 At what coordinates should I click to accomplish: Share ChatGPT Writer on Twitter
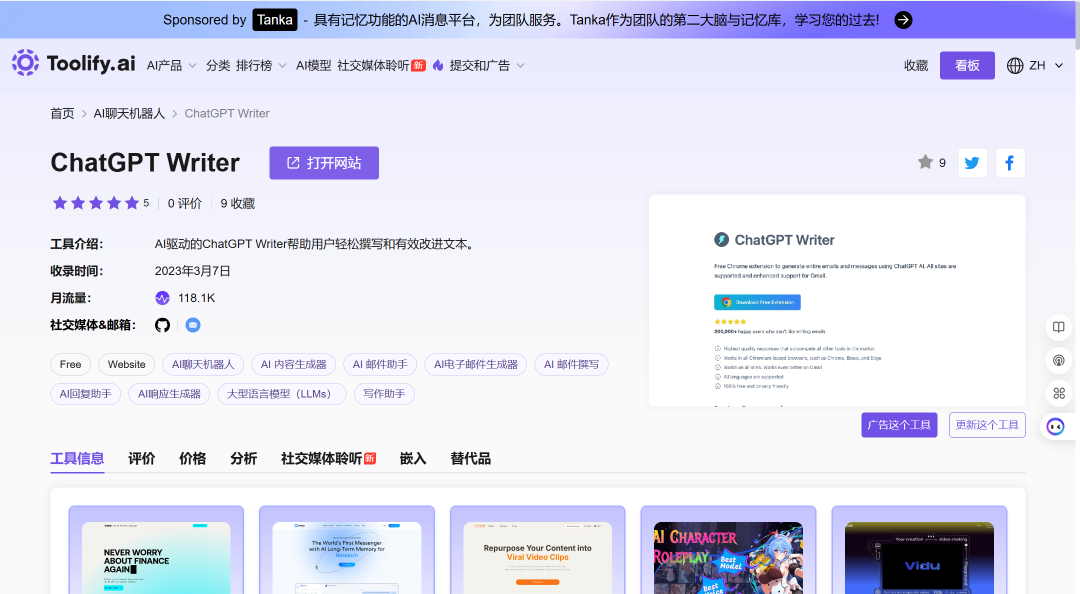pos(973,163)
